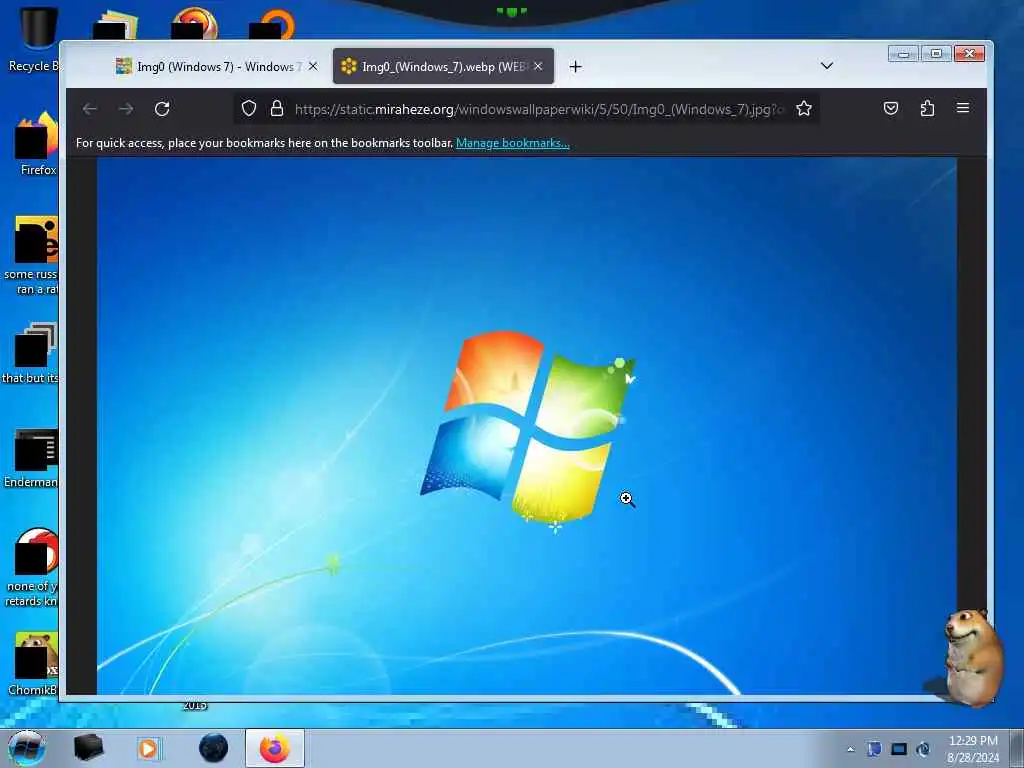Image resolution: width=1024 pixels, height=768 pixels.
Task: Click Show desktop strip at taskbar end
Action: pyautogui.click(x=1017, y=748)
